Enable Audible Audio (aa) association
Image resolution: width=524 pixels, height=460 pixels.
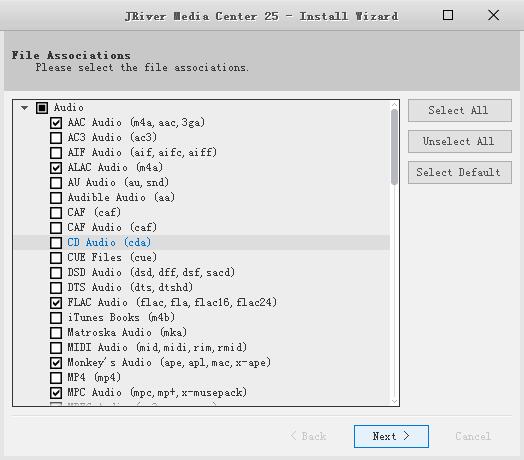tap(56, 198)
